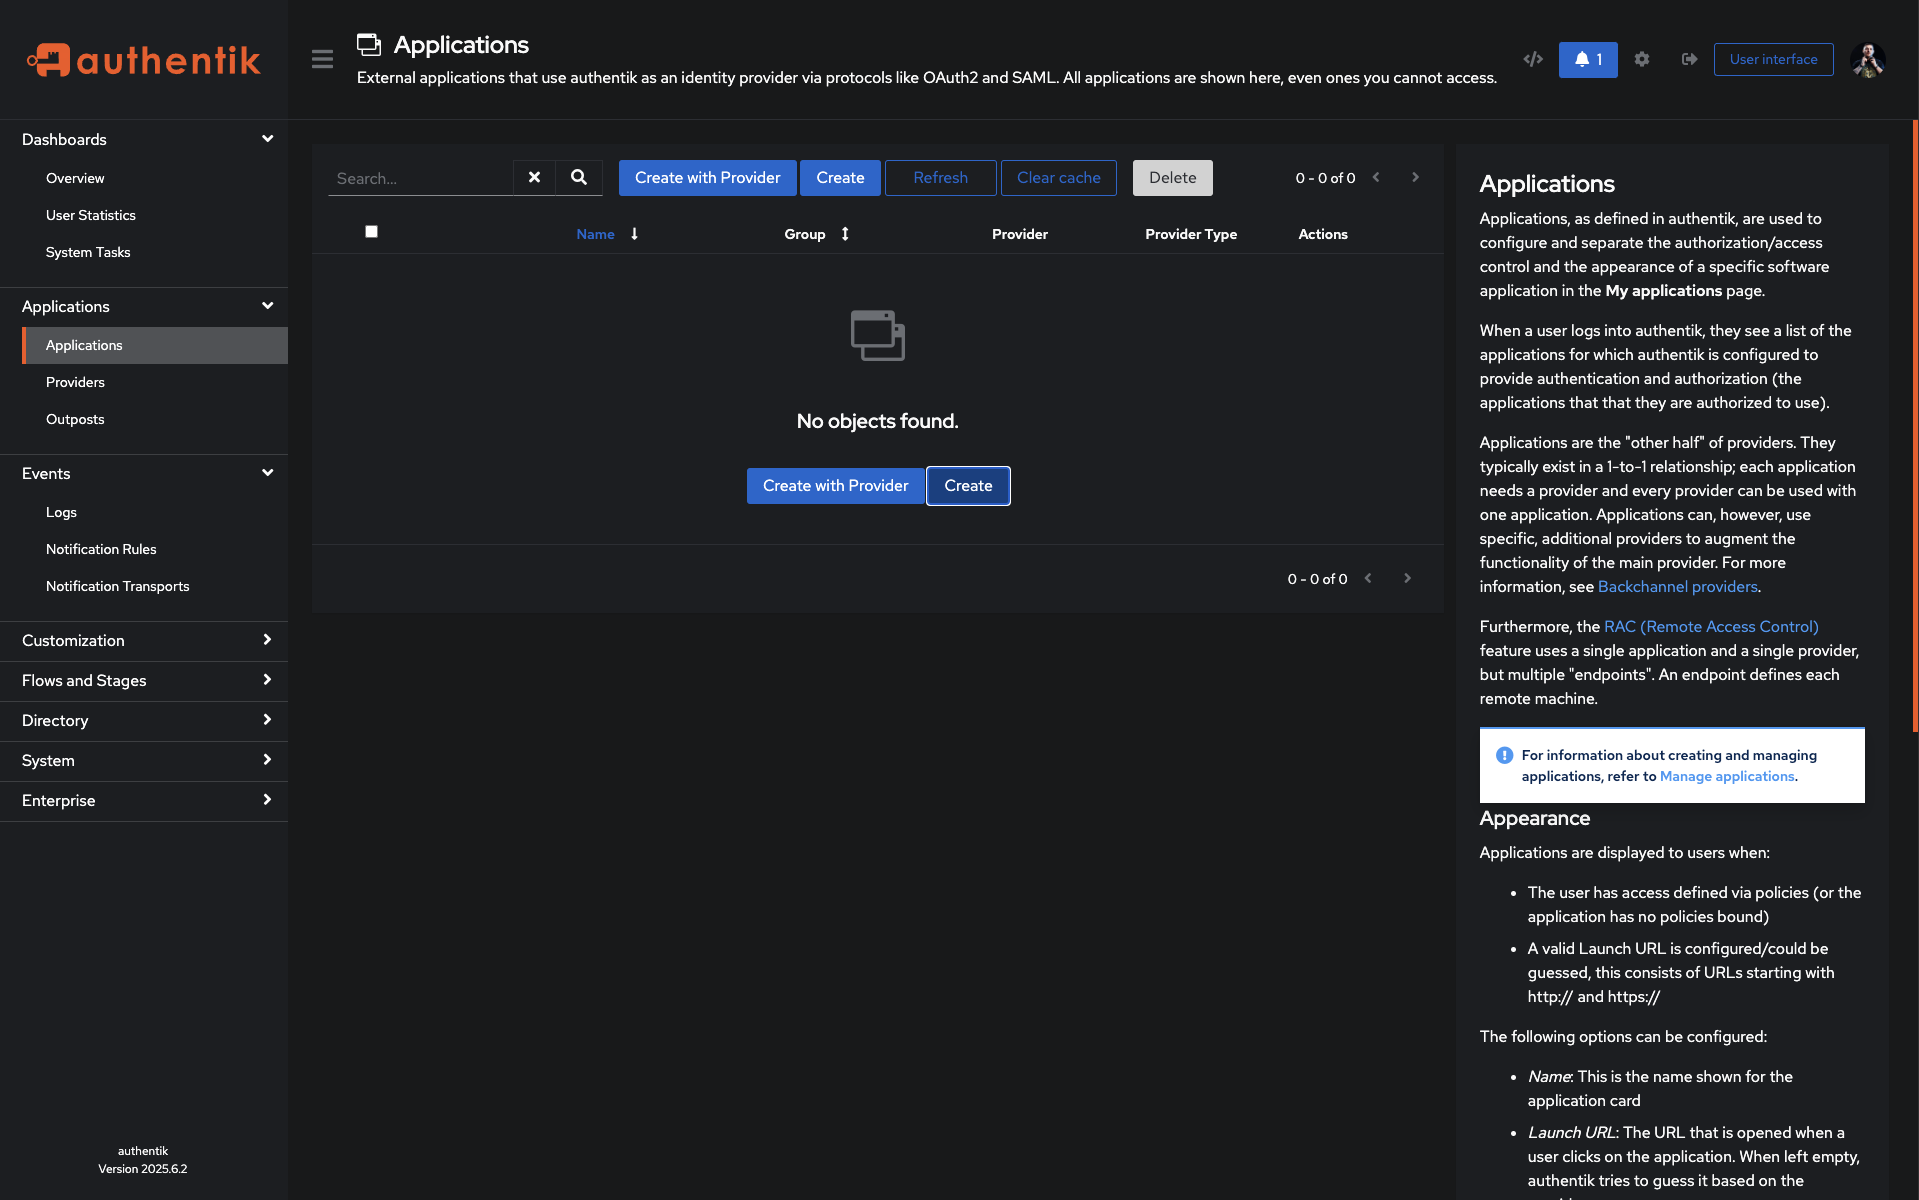This screenshot has width=1919, height=1200.
Task: Sort by Name column arrow
Action: coord(634,234)
